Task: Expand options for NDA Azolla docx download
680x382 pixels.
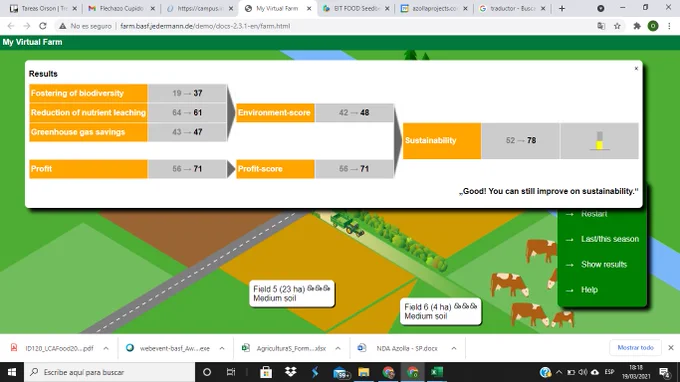Action: click(454, 348)
